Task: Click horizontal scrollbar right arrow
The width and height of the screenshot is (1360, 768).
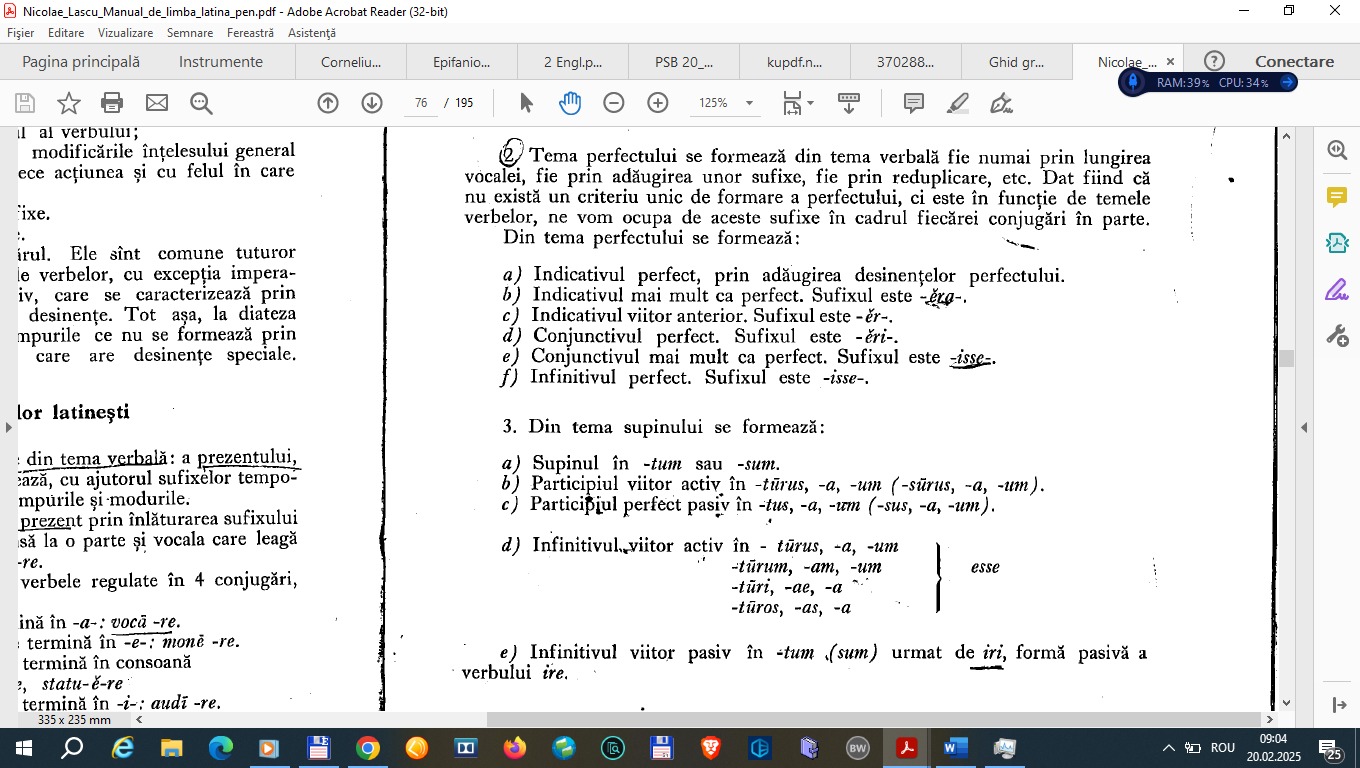Action: click(1270, 720)
